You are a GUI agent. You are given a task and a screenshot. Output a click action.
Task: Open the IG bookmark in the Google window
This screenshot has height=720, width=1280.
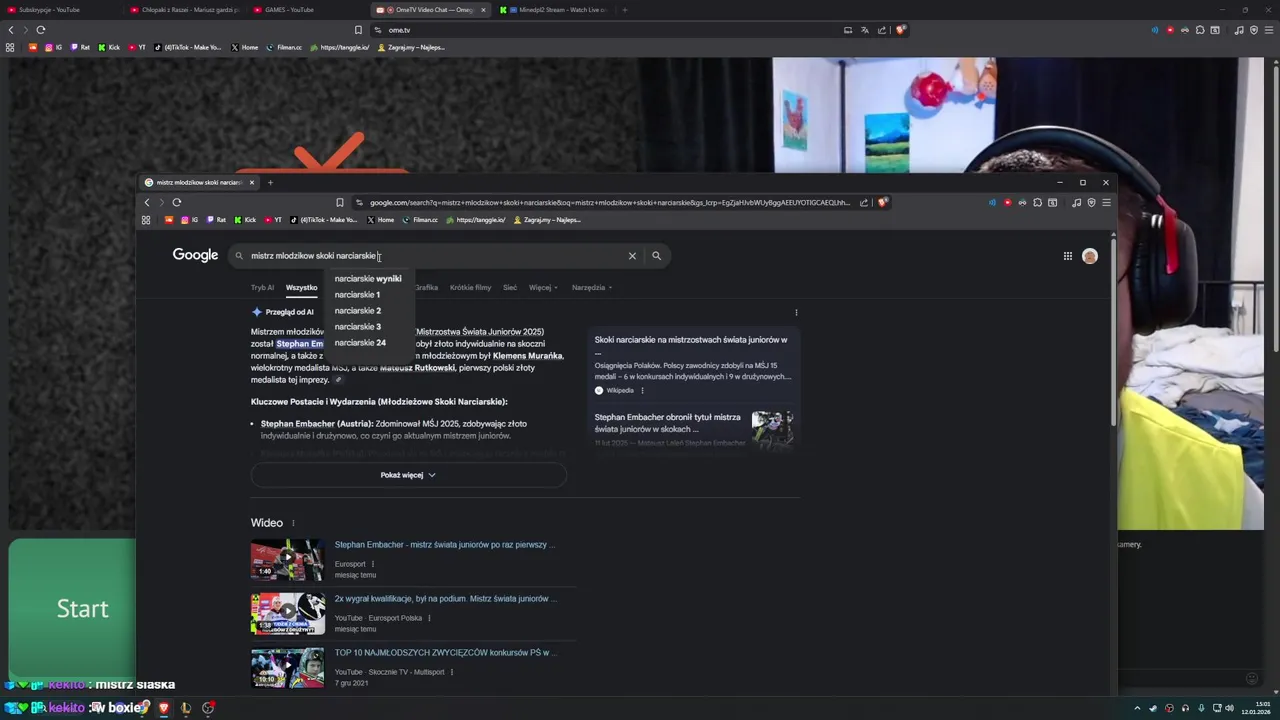click(188, 220)
